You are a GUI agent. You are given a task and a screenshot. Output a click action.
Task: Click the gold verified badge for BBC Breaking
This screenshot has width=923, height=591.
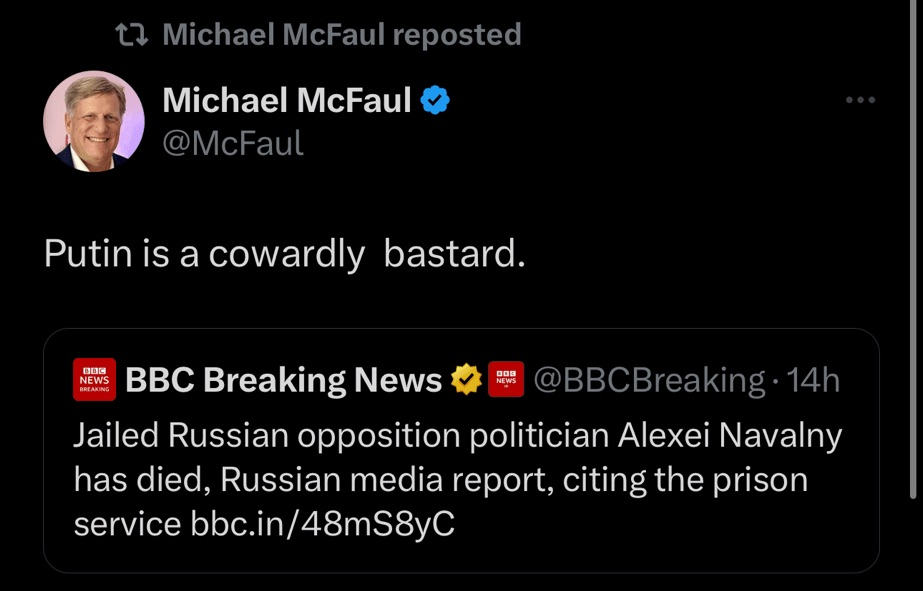pos(464,380)
